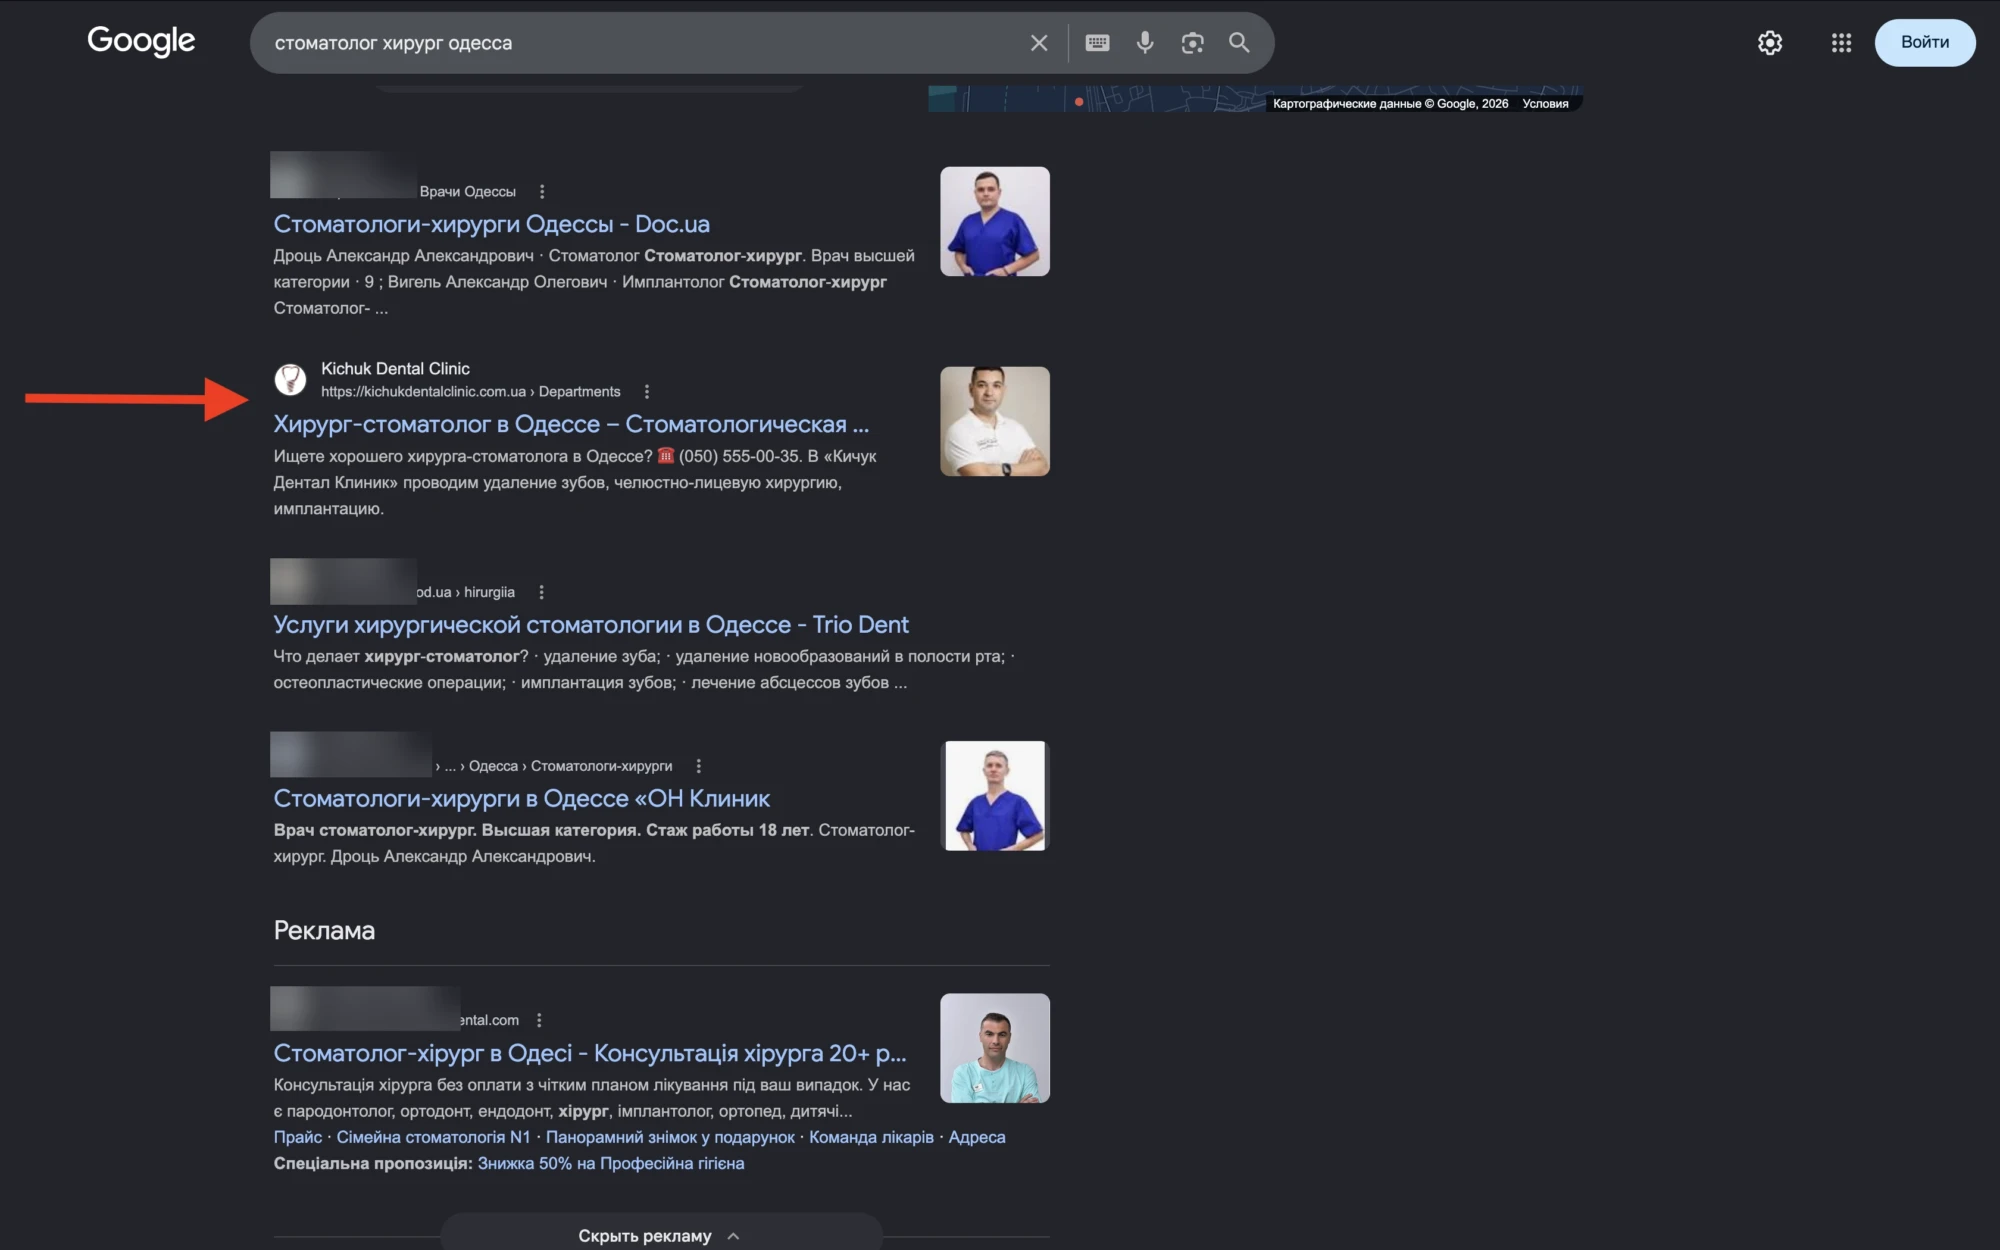Click the Kichuk Dental Clinic site name
This screenshot has width=2000, height=1250.
pyautogui.click(x=395, y=369)
